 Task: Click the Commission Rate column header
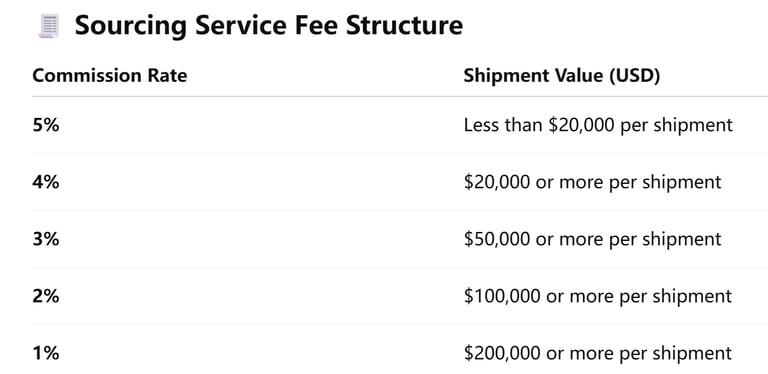[x=110, y=76]
